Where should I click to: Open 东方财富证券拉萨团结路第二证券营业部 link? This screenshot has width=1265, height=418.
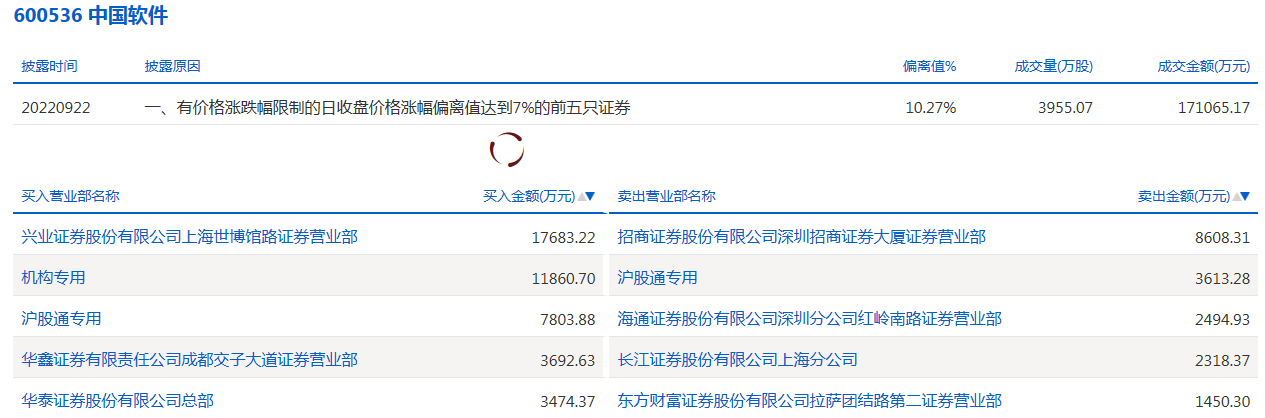click(x=809, y=401)
